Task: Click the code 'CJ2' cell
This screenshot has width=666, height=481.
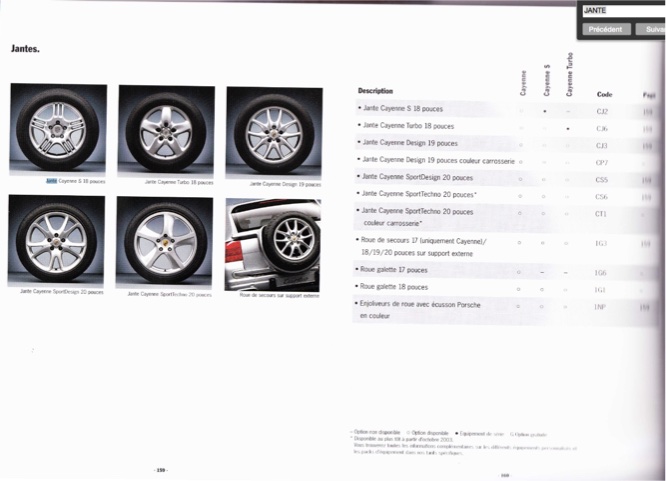Action: (x=602, y=111)
